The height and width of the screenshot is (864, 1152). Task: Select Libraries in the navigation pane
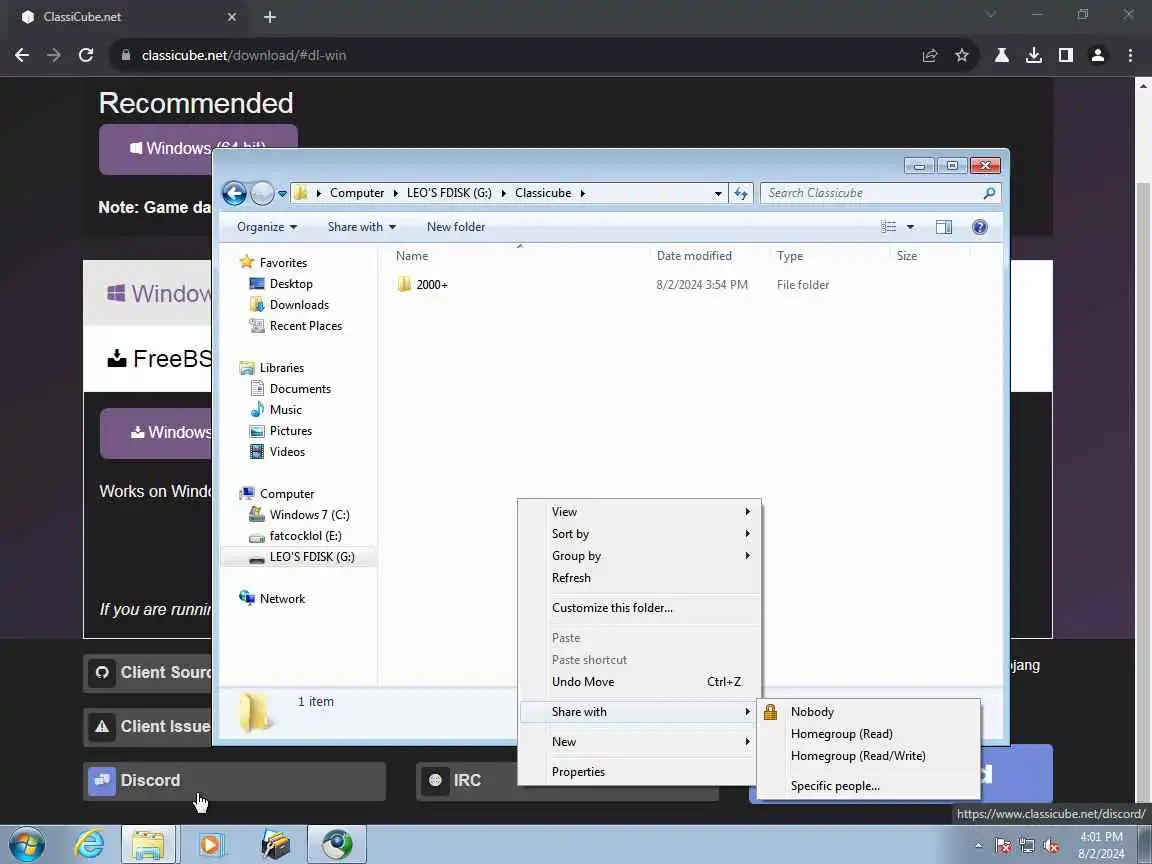(281, 367)
